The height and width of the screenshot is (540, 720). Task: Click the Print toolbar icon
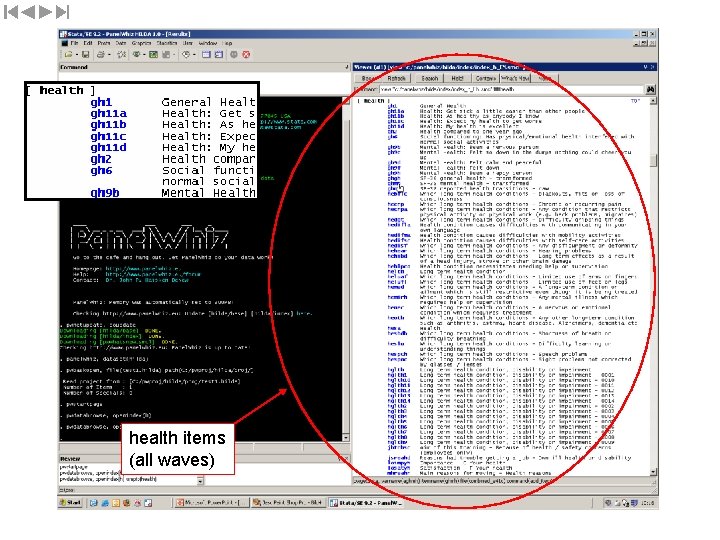[x=101, y=55]
